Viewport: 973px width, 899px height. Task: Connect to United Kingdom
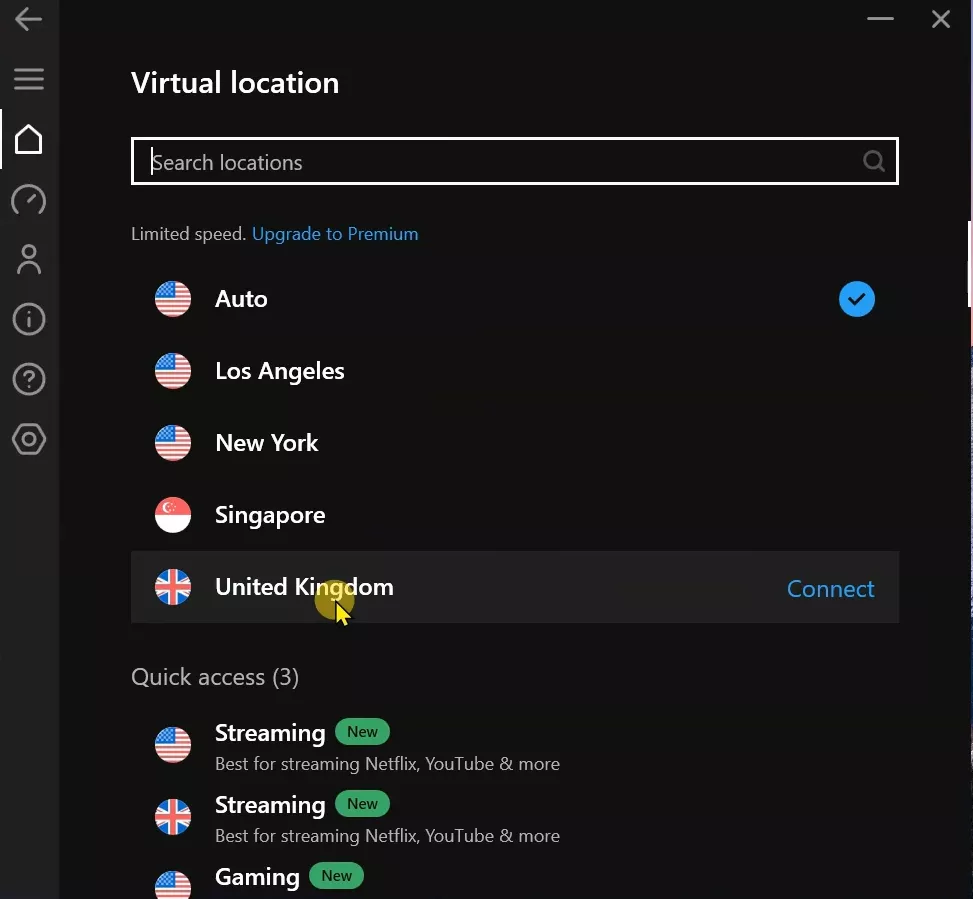pos(830,589)
